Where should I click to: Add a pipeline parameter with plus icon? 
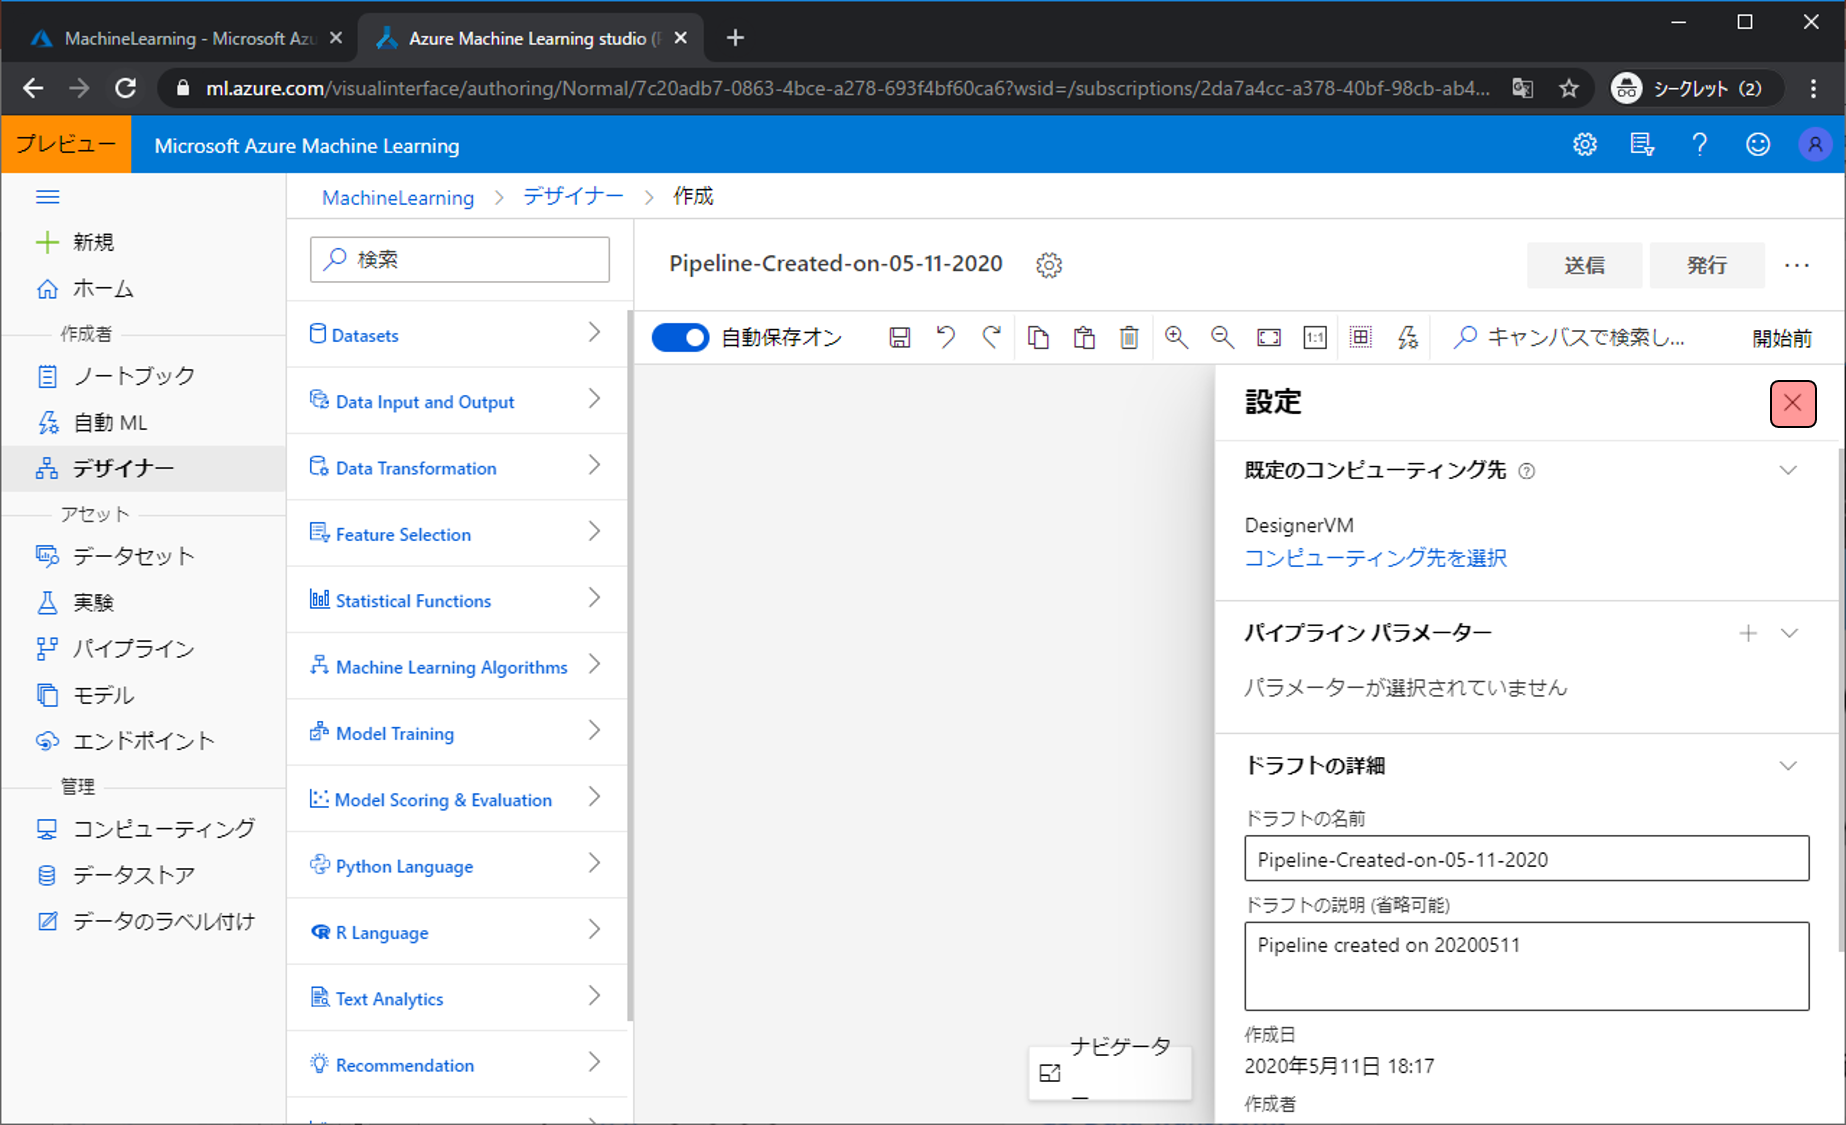pos(1748,633)
